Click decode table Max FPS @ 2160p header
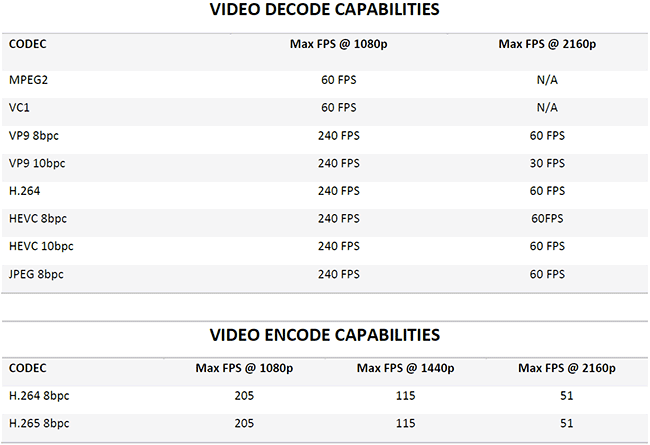Screen dimensions: 650x445 pyautogui.click(x=546, y=44)
